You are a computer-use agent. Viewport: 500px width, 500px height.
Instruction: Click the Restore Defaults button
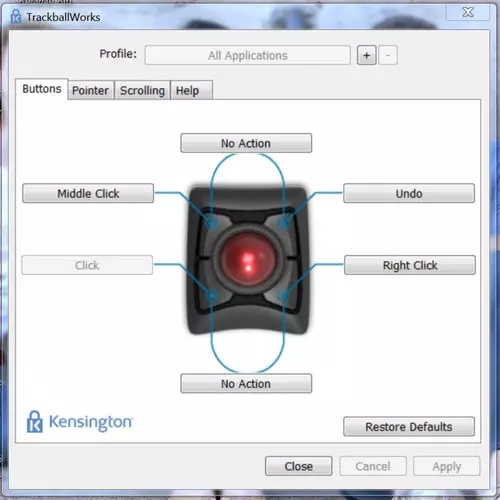pos(409,427)
